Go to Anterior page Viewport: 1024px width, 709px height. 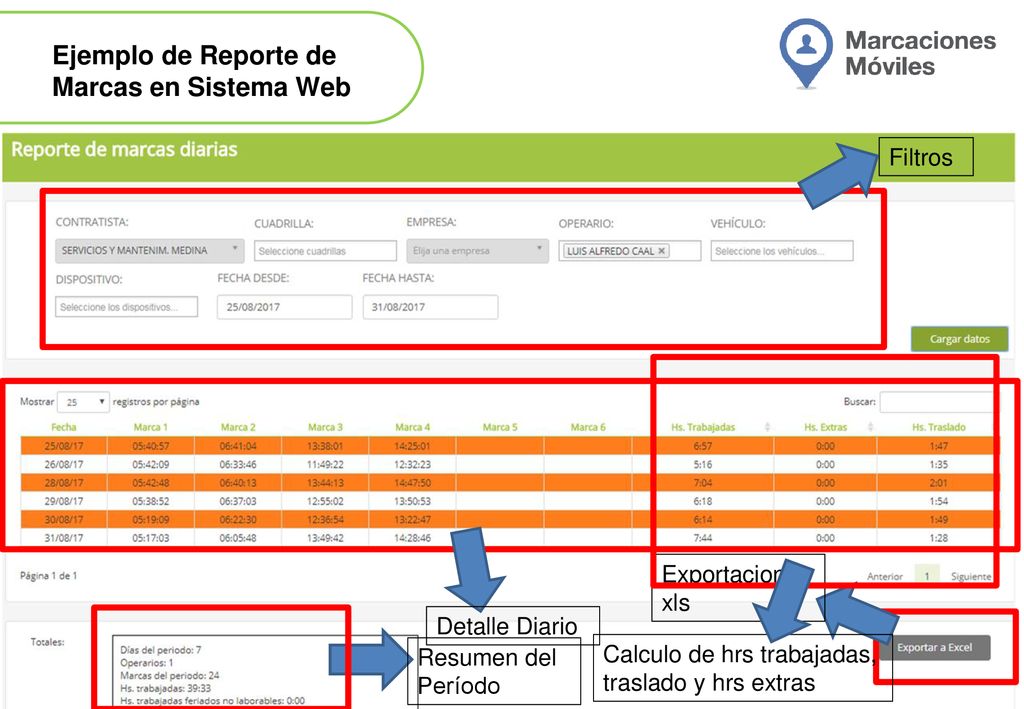(884, 576)
